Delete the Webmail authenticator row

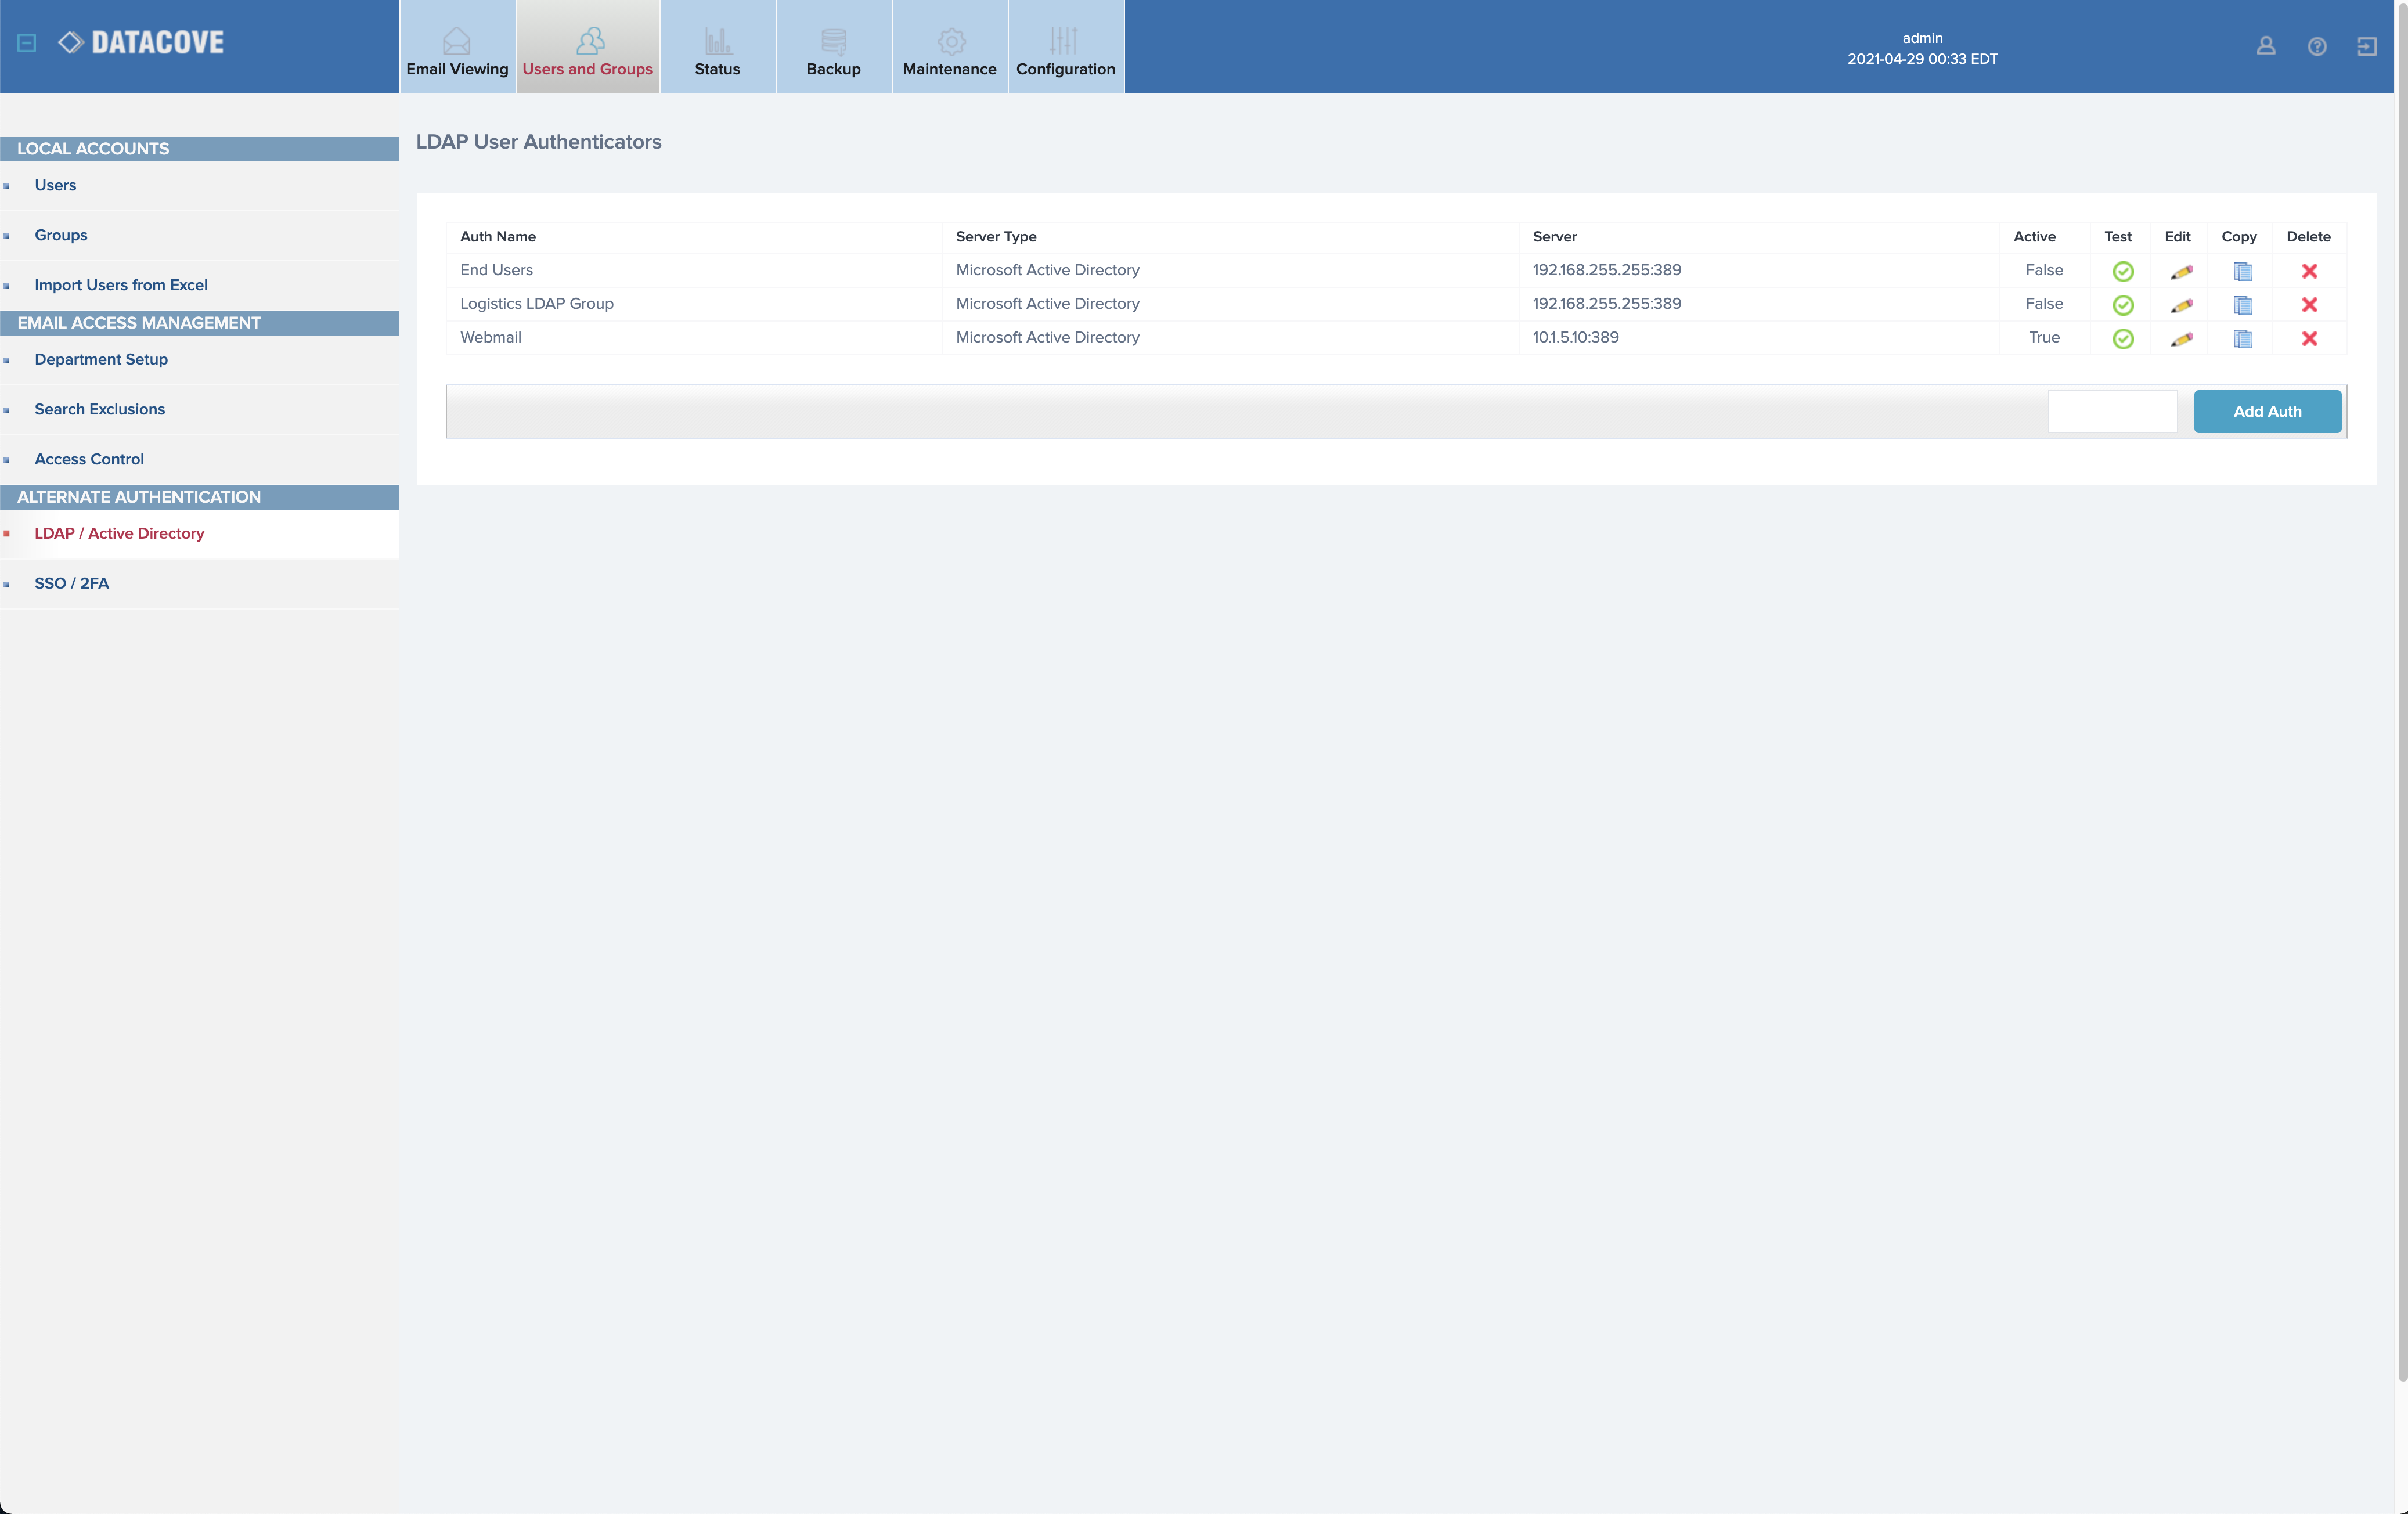pyautogui.click(x=2309, y=339)
